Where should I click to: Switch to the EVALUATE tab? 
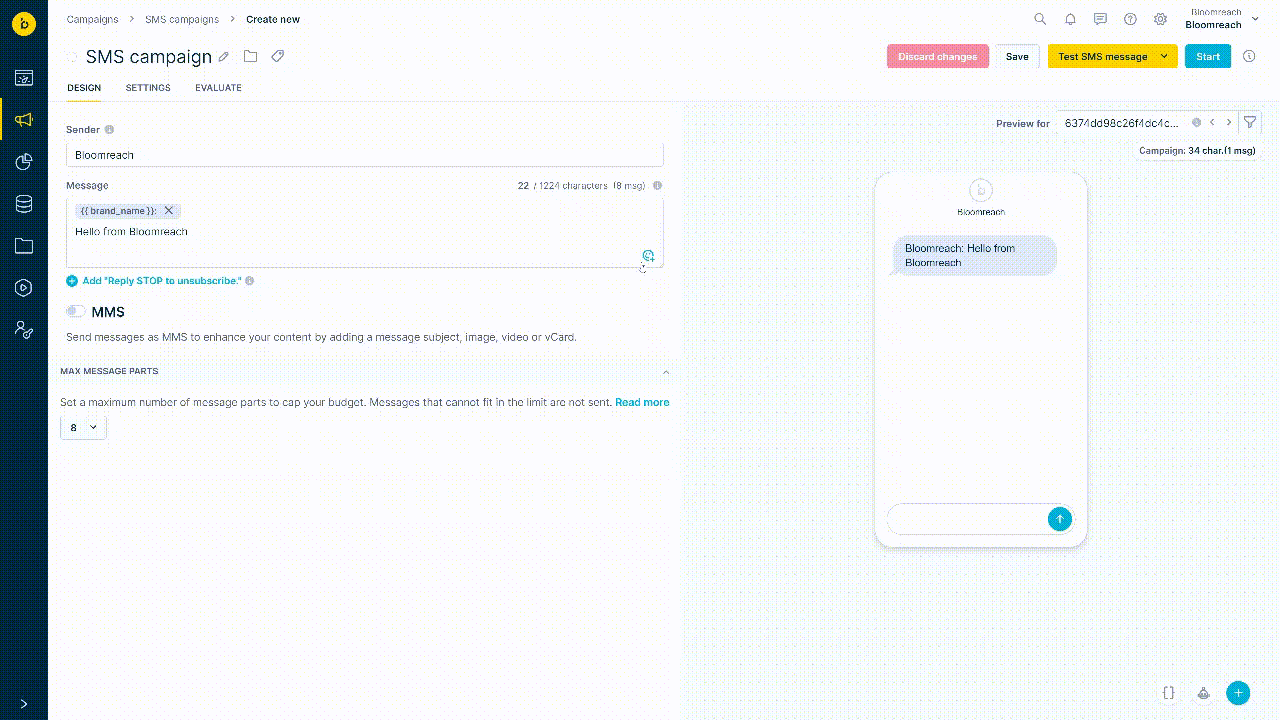[218, 88]
